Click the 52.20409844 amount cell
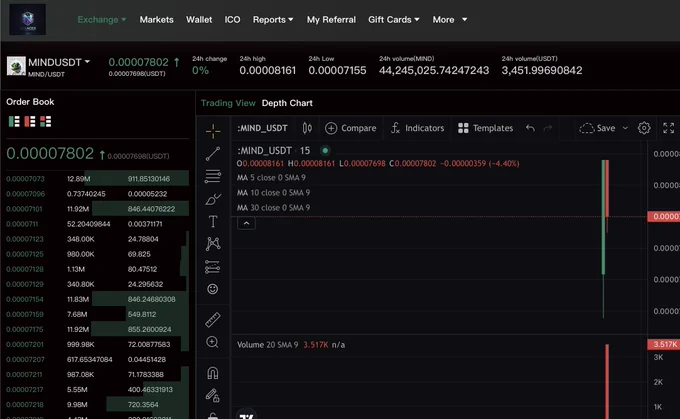 pos(88,224)
